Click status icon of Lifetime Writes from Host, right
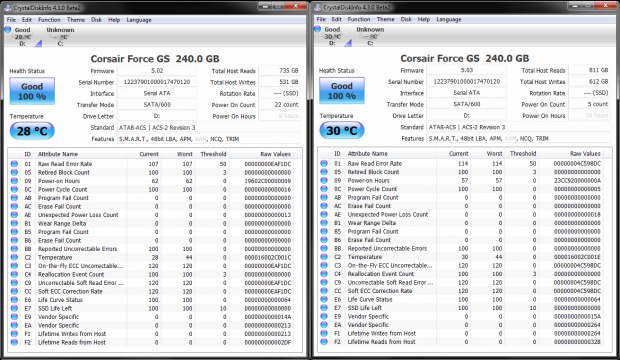 324,333
